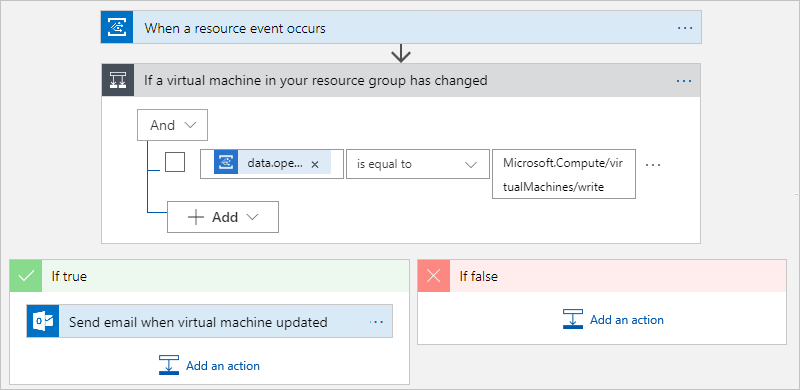Click the 'If true' branch header
Image resolution: width=800 pixels, height=390 pixels.
pyautogui.click(x=210, y=276)
